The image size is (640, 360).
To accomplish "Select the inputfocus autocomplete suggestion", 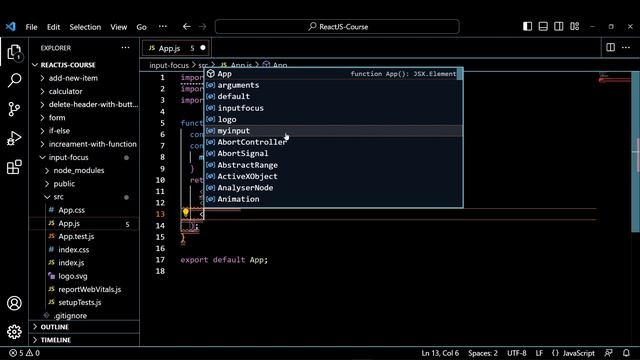I will coord(333,108).
